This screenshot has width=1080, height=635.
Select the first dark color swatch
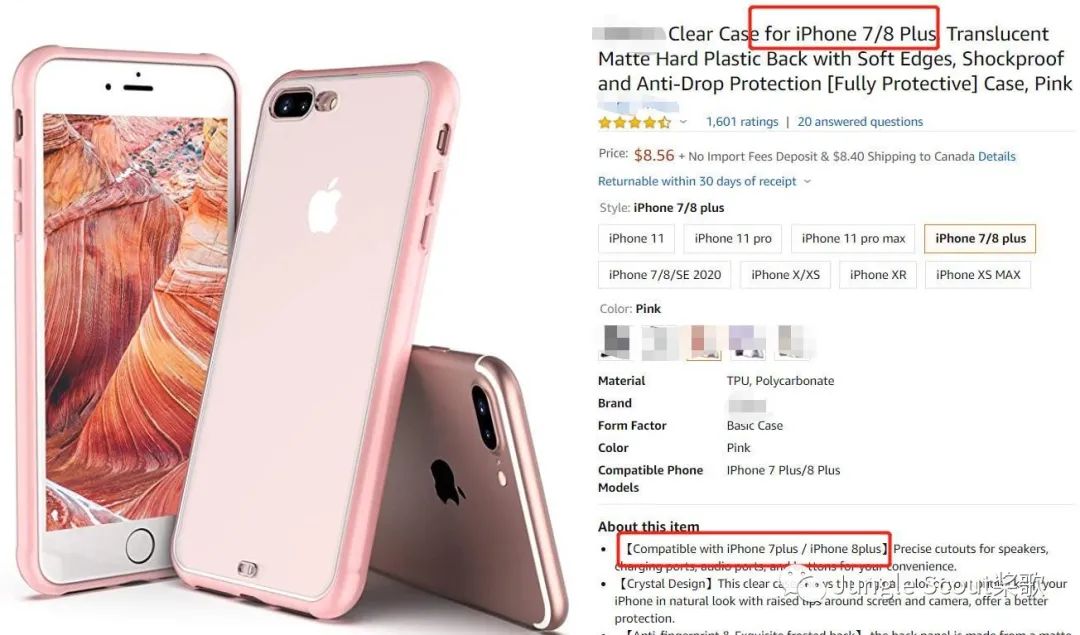tap(616, 342)
